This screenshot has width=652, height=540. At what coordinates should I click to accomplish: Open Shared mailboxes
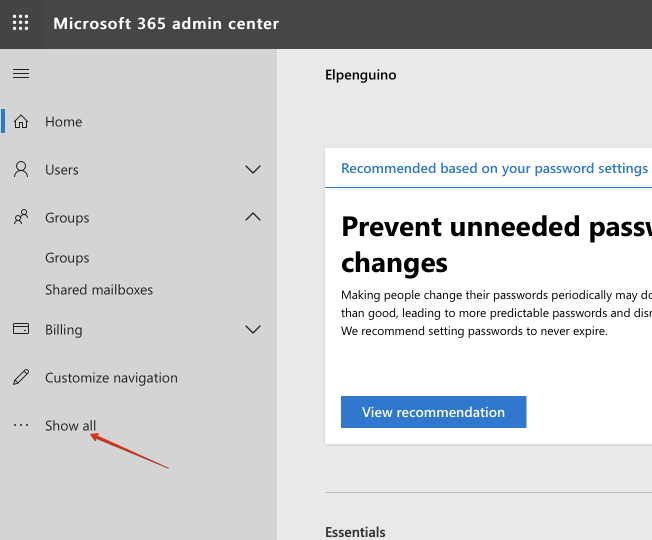(99, 290)
